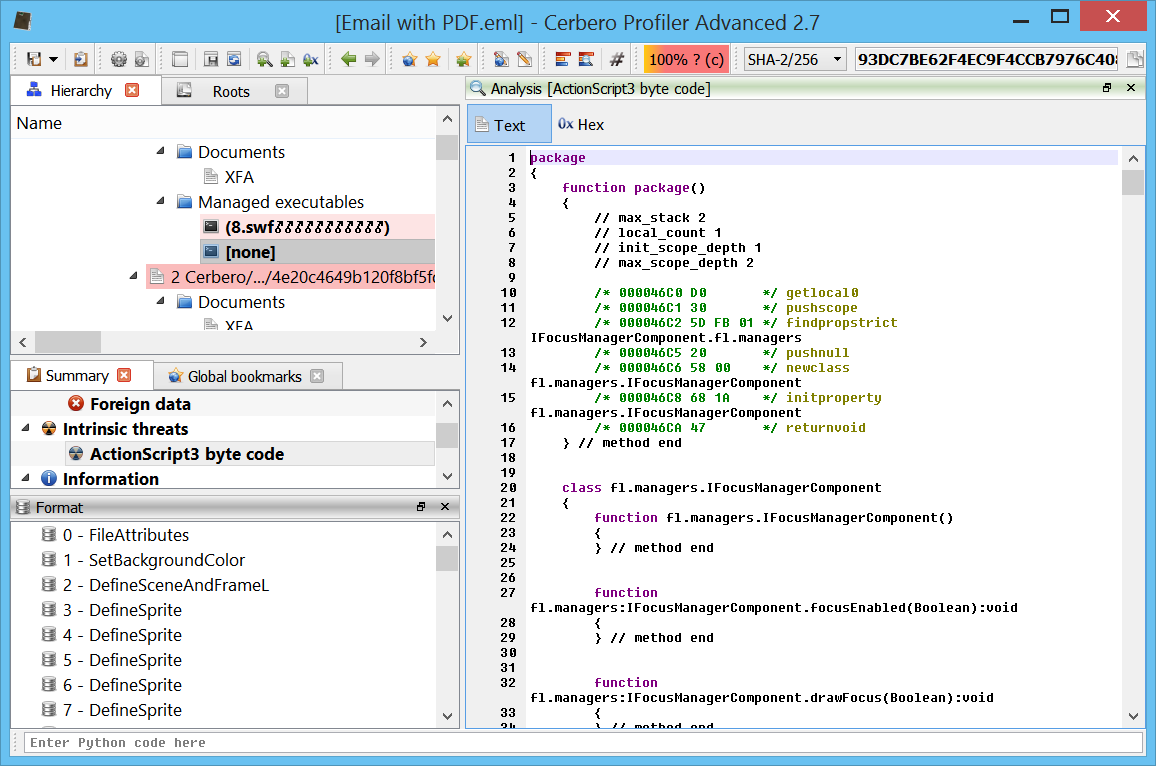1156x766 pixels.
Task: Click the save-layout floppy window icon
Action: (211, 59)
